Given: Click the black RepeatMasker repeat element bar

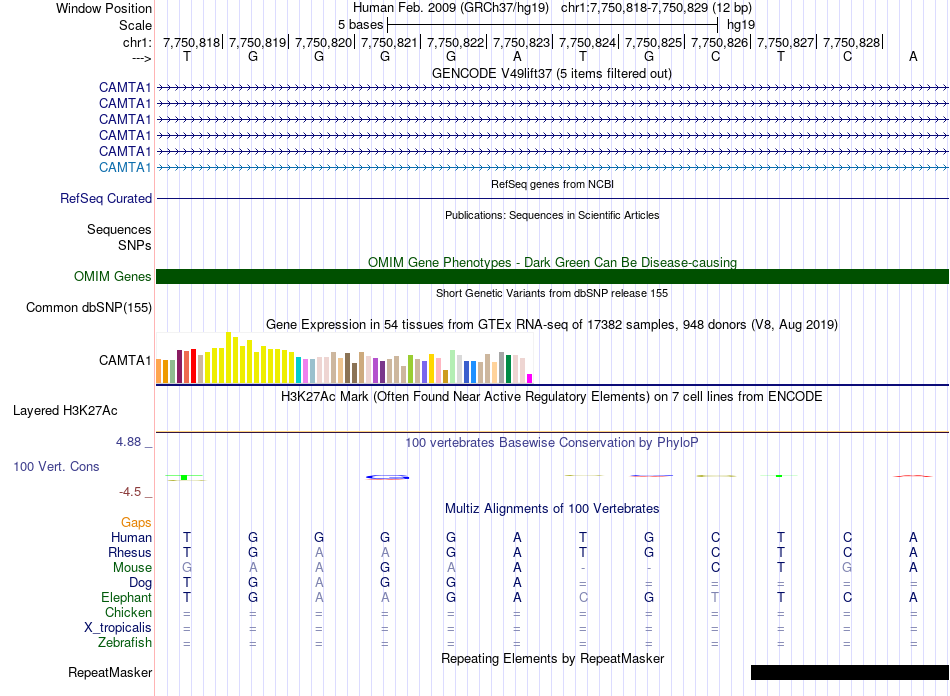Looking at the screenshot, I should (x=849, y=672).
